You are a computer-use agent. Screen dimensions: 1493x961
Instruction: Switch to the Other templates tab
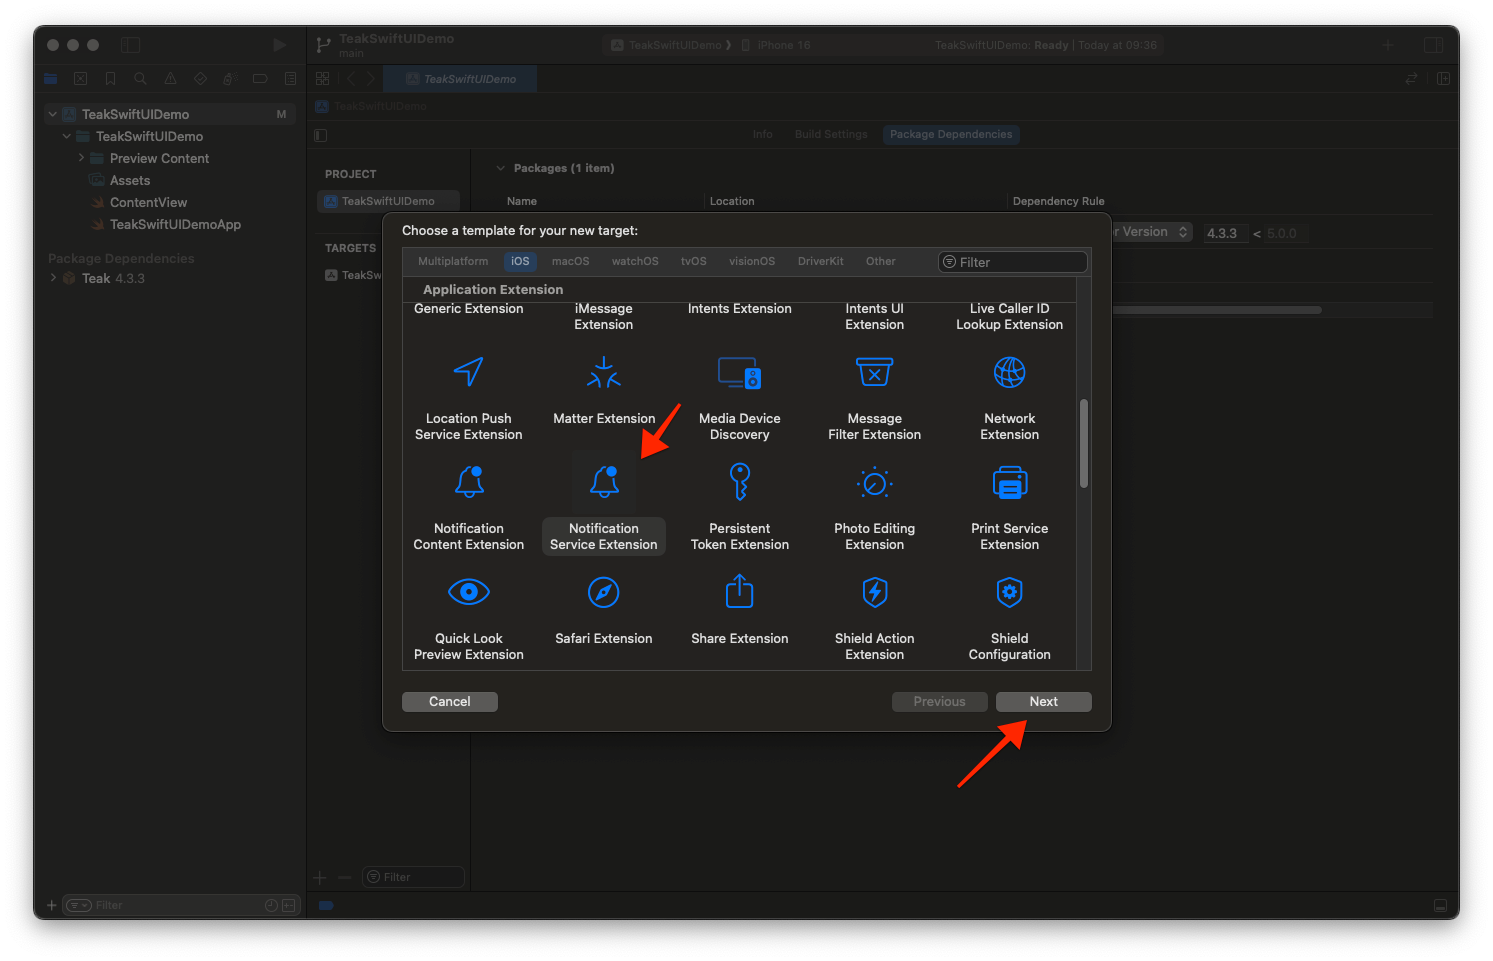pos(881,261)
